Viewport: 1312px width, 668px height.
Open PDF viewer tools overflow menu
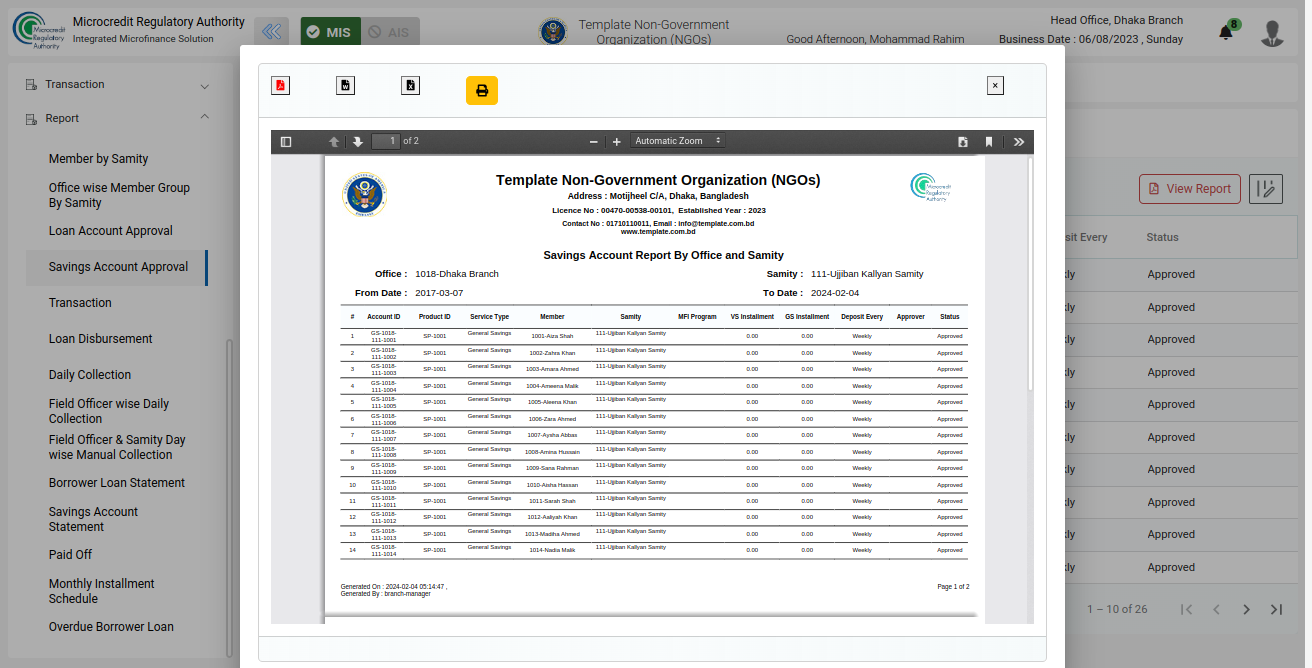coord(1019,142)
